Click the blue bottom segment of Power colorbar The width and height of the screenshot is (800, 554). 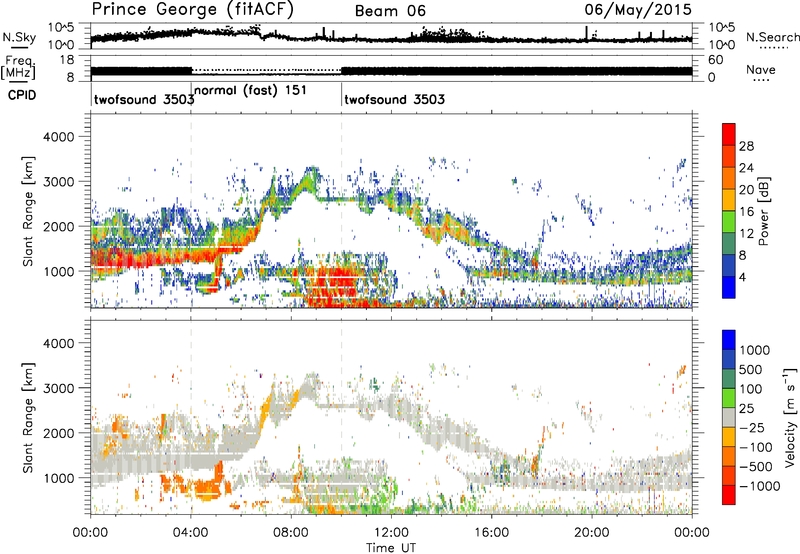(x=729, y=287)
